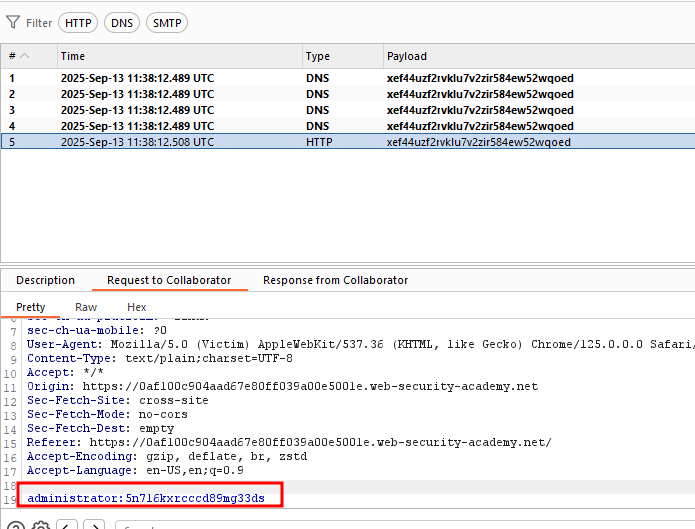The height and width of the screenshot is (529, 695).
Task: Select DNS interaction row number 1
Action: click(348, 78)
